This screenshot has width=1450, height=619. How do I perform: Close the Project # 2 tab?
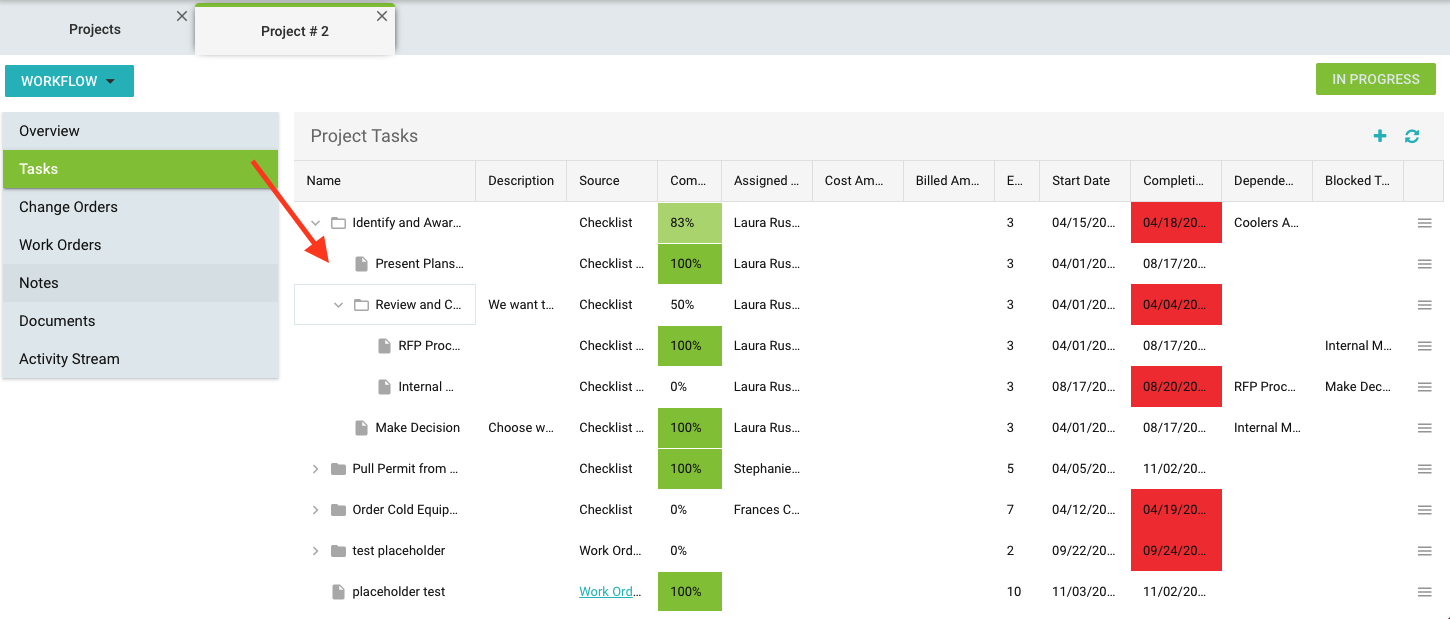382,16
